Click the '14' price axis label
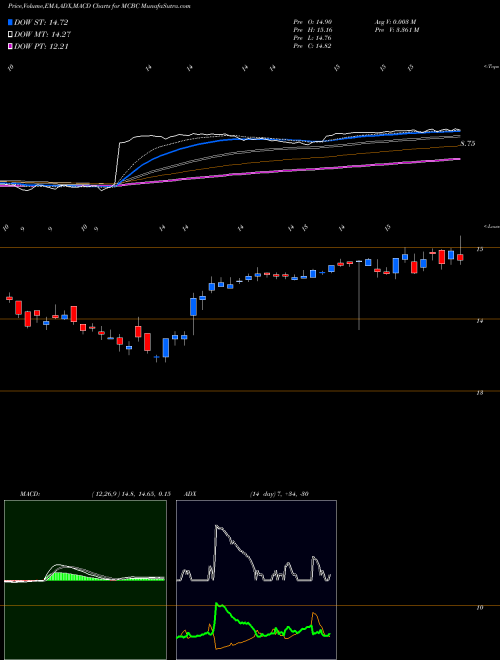 (x=479, y=321)
